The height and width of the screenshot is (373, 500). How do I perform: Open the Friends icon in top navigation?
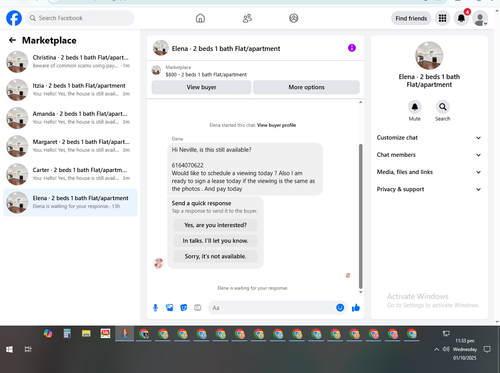click(247, 18)
